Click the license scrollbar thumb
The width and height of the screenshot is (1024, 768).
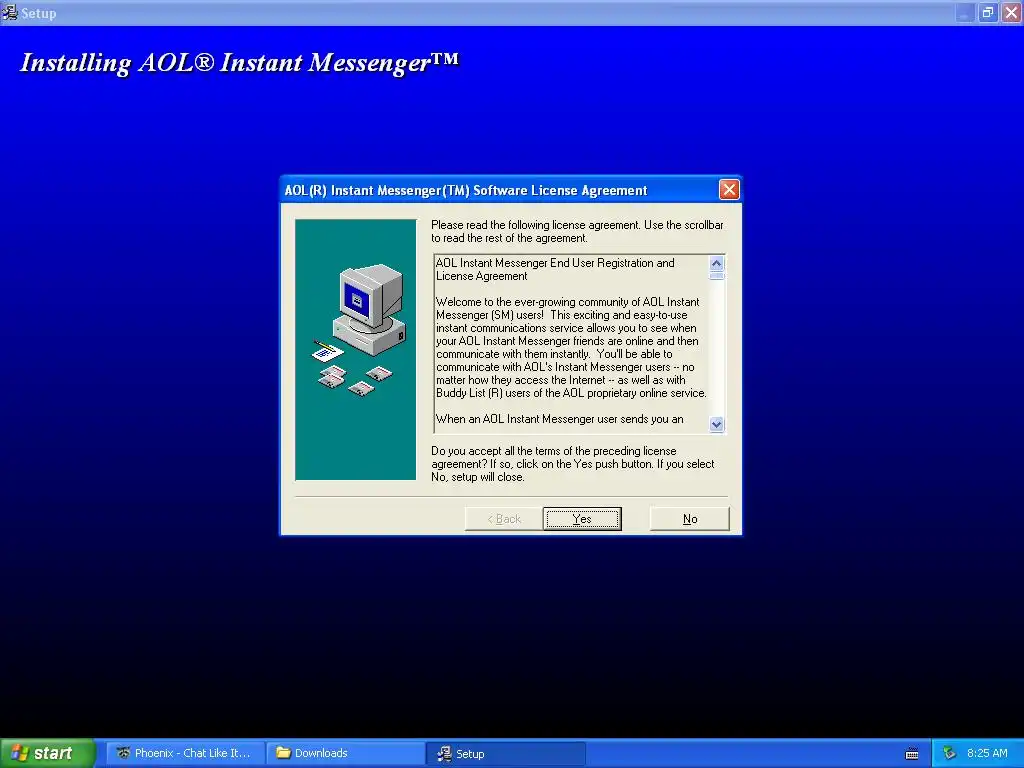716,276
